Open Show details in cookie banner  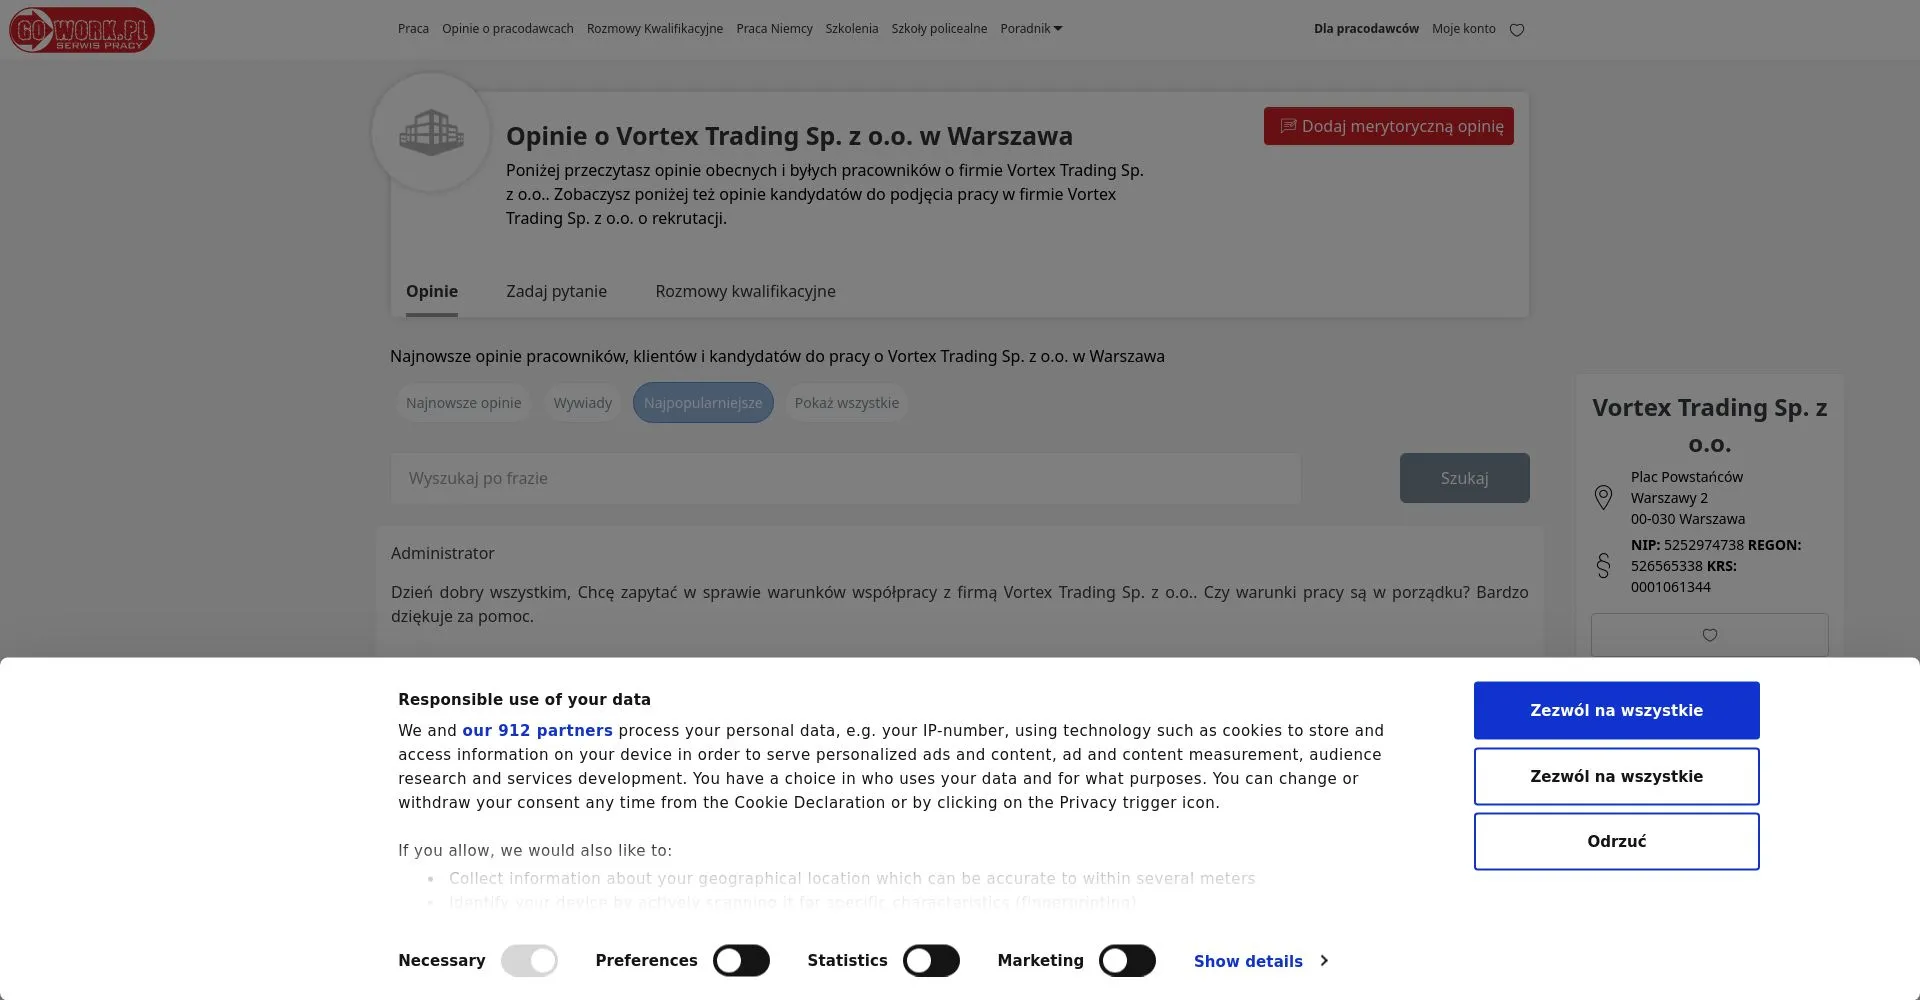[1260, 961]
